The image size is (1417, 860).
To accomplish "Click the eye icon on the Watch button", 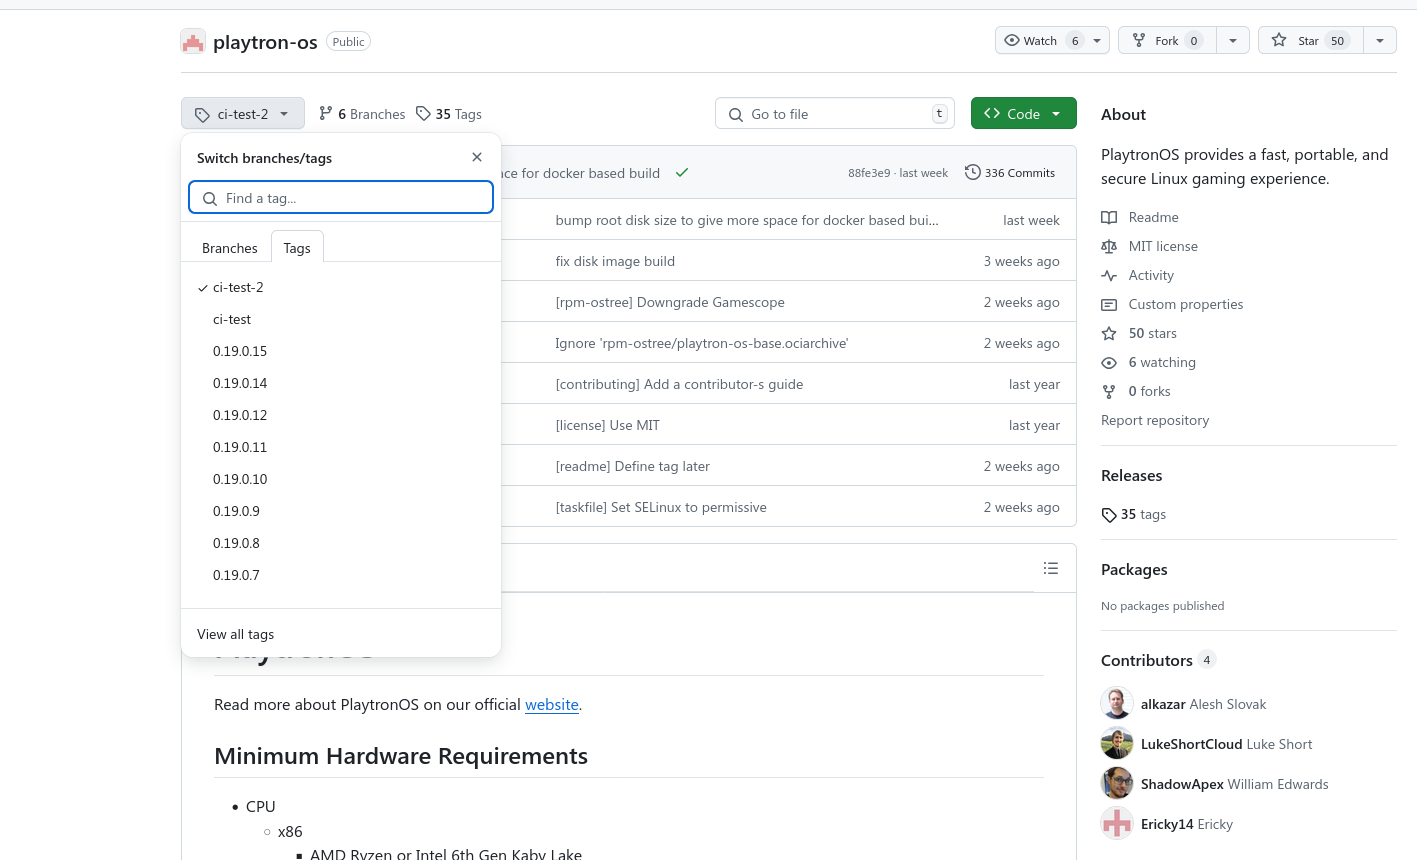I will (1012, 40).
